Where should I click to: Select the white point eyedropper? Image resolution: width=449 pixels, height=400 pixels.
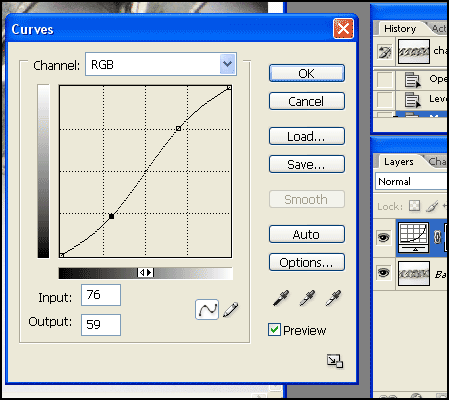(333, 298)
